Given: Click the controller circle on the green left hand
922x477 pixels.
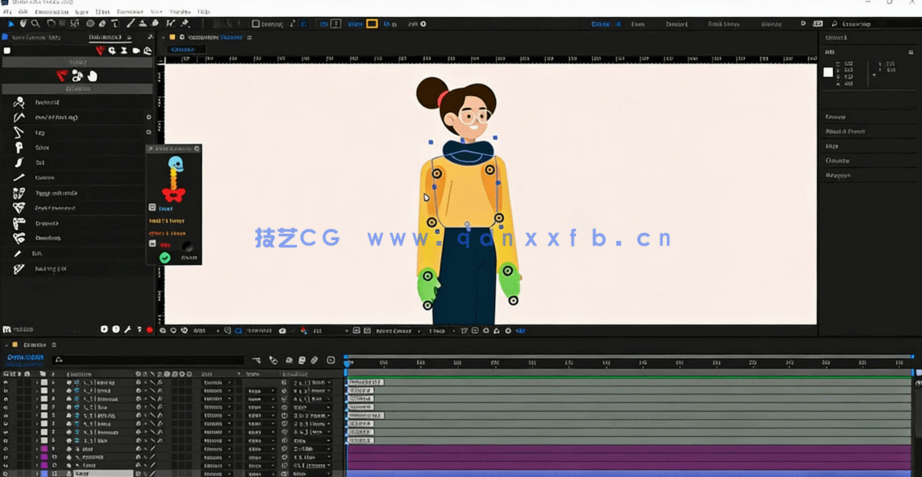Looking at the screenshot, I should [x=427, y=276].
